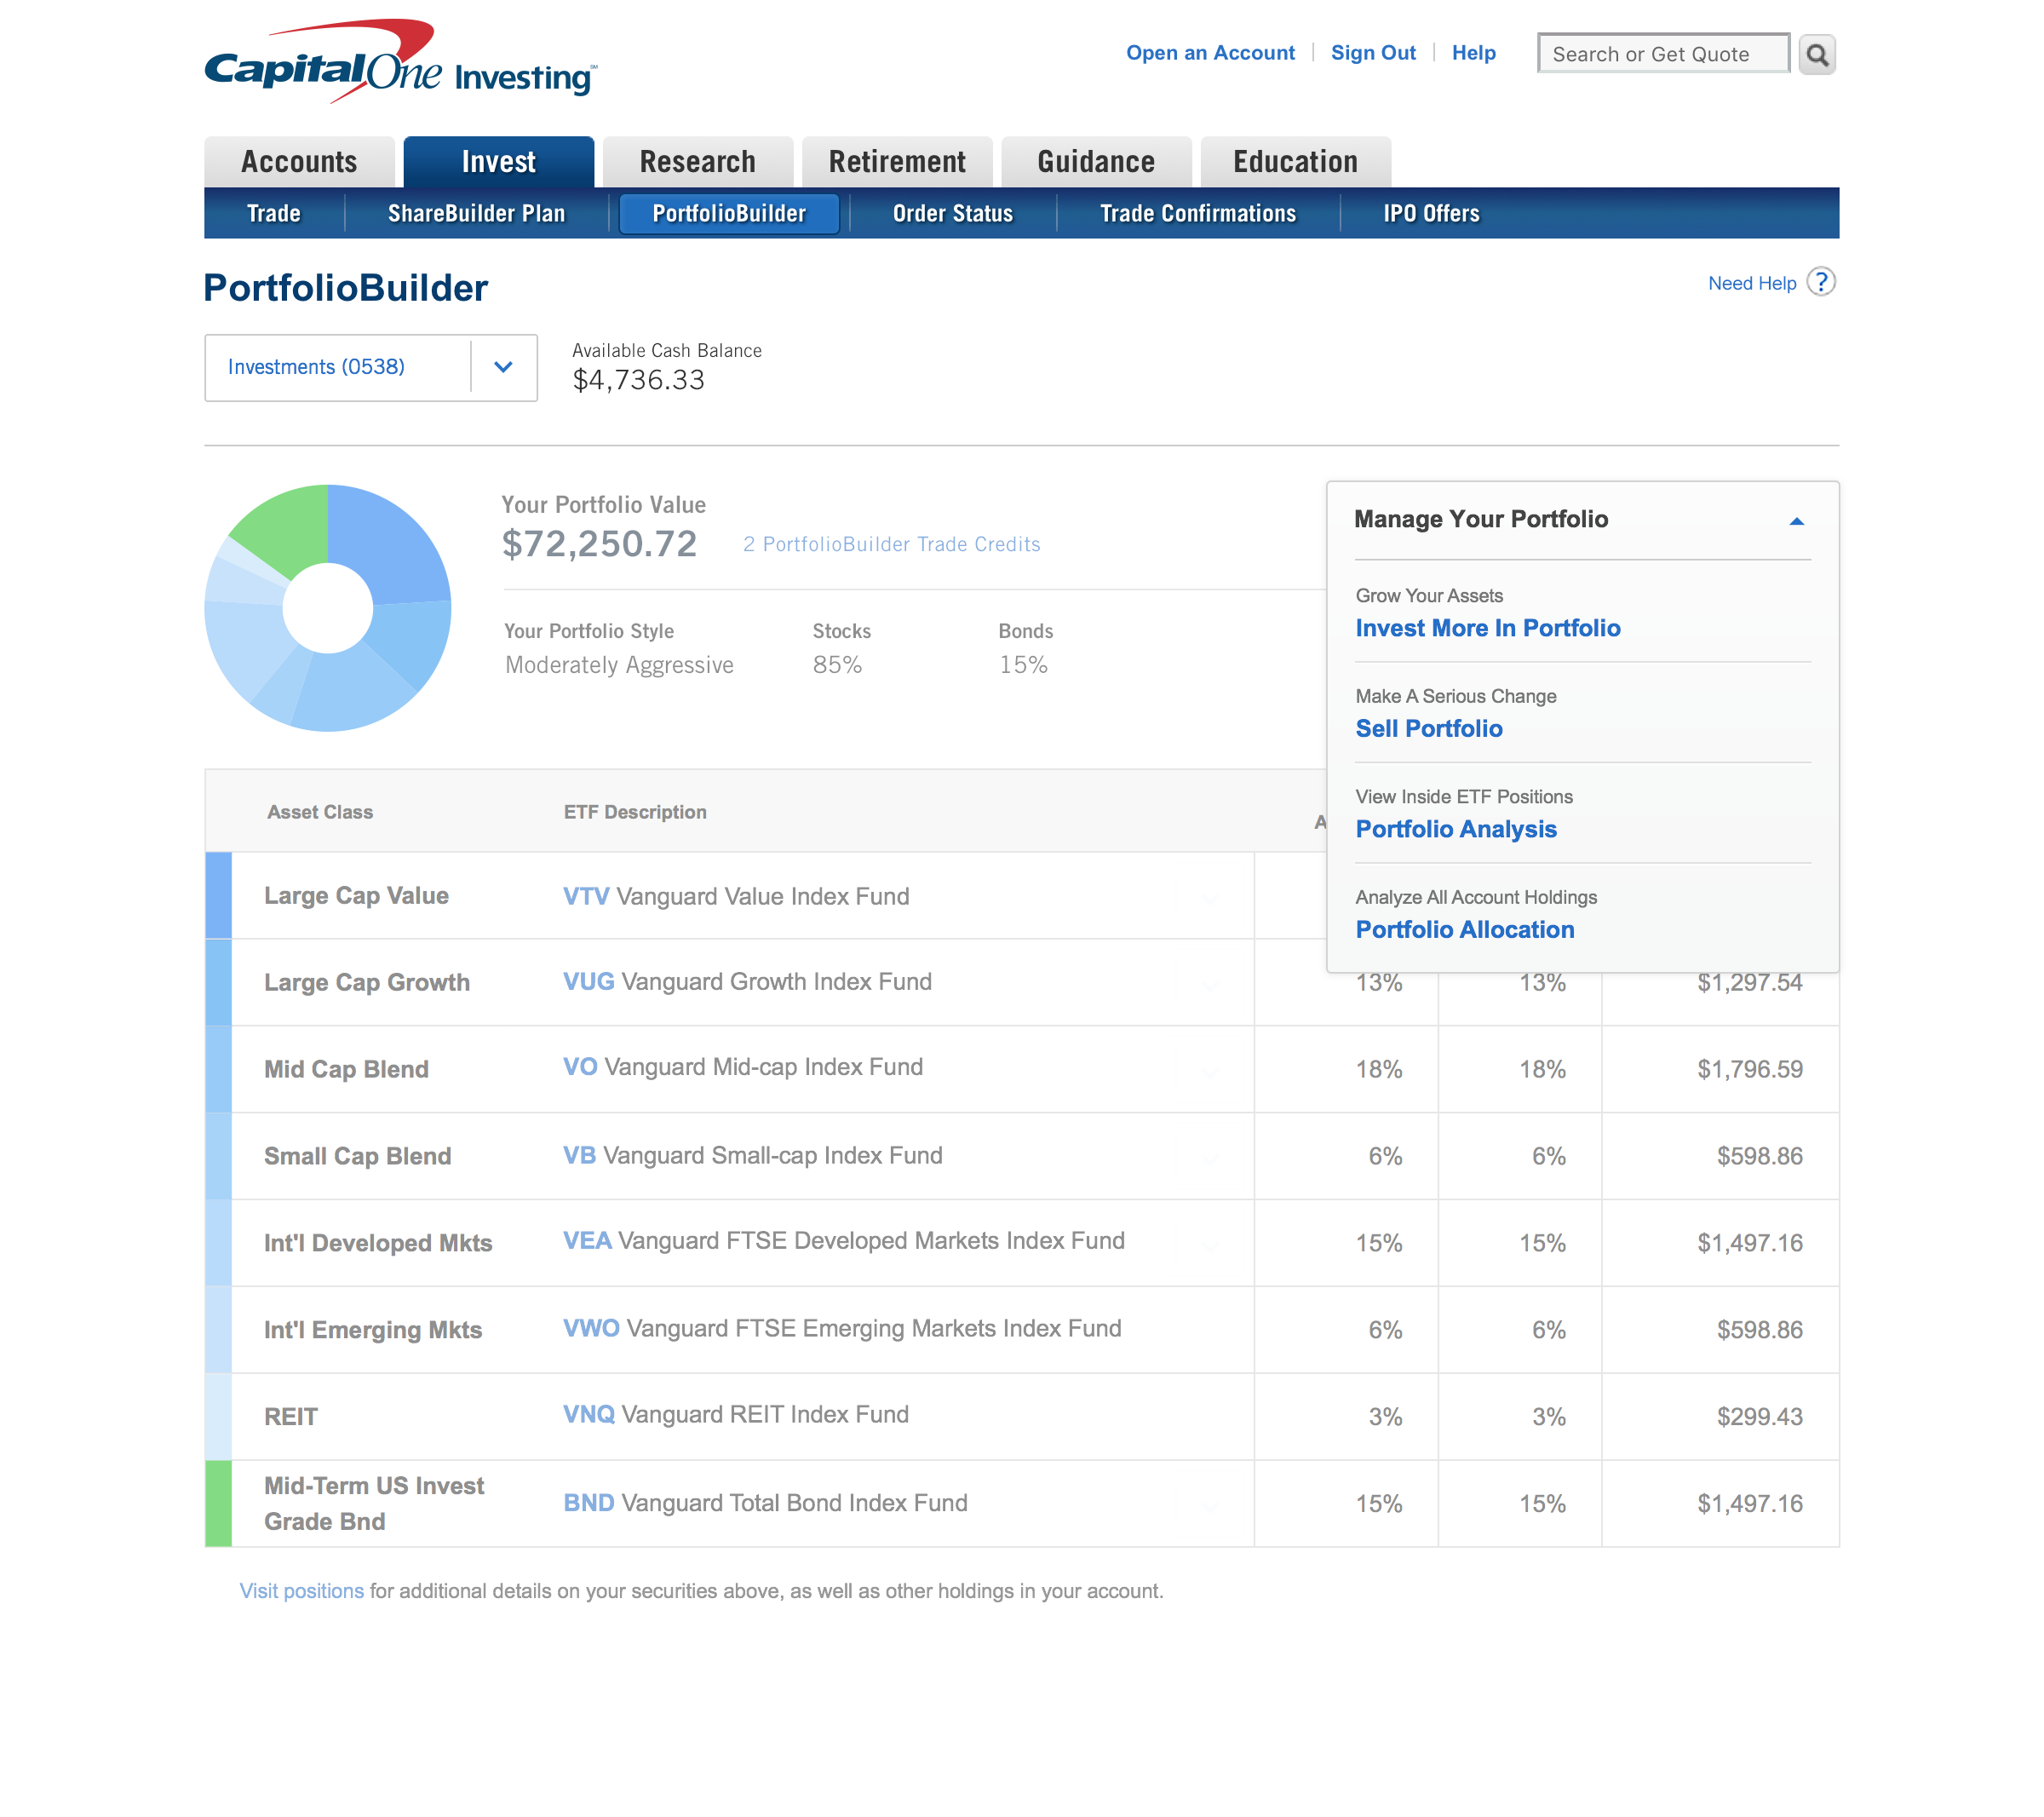
Task: Open the Accounts tab
Action: (x=298, y=162)
